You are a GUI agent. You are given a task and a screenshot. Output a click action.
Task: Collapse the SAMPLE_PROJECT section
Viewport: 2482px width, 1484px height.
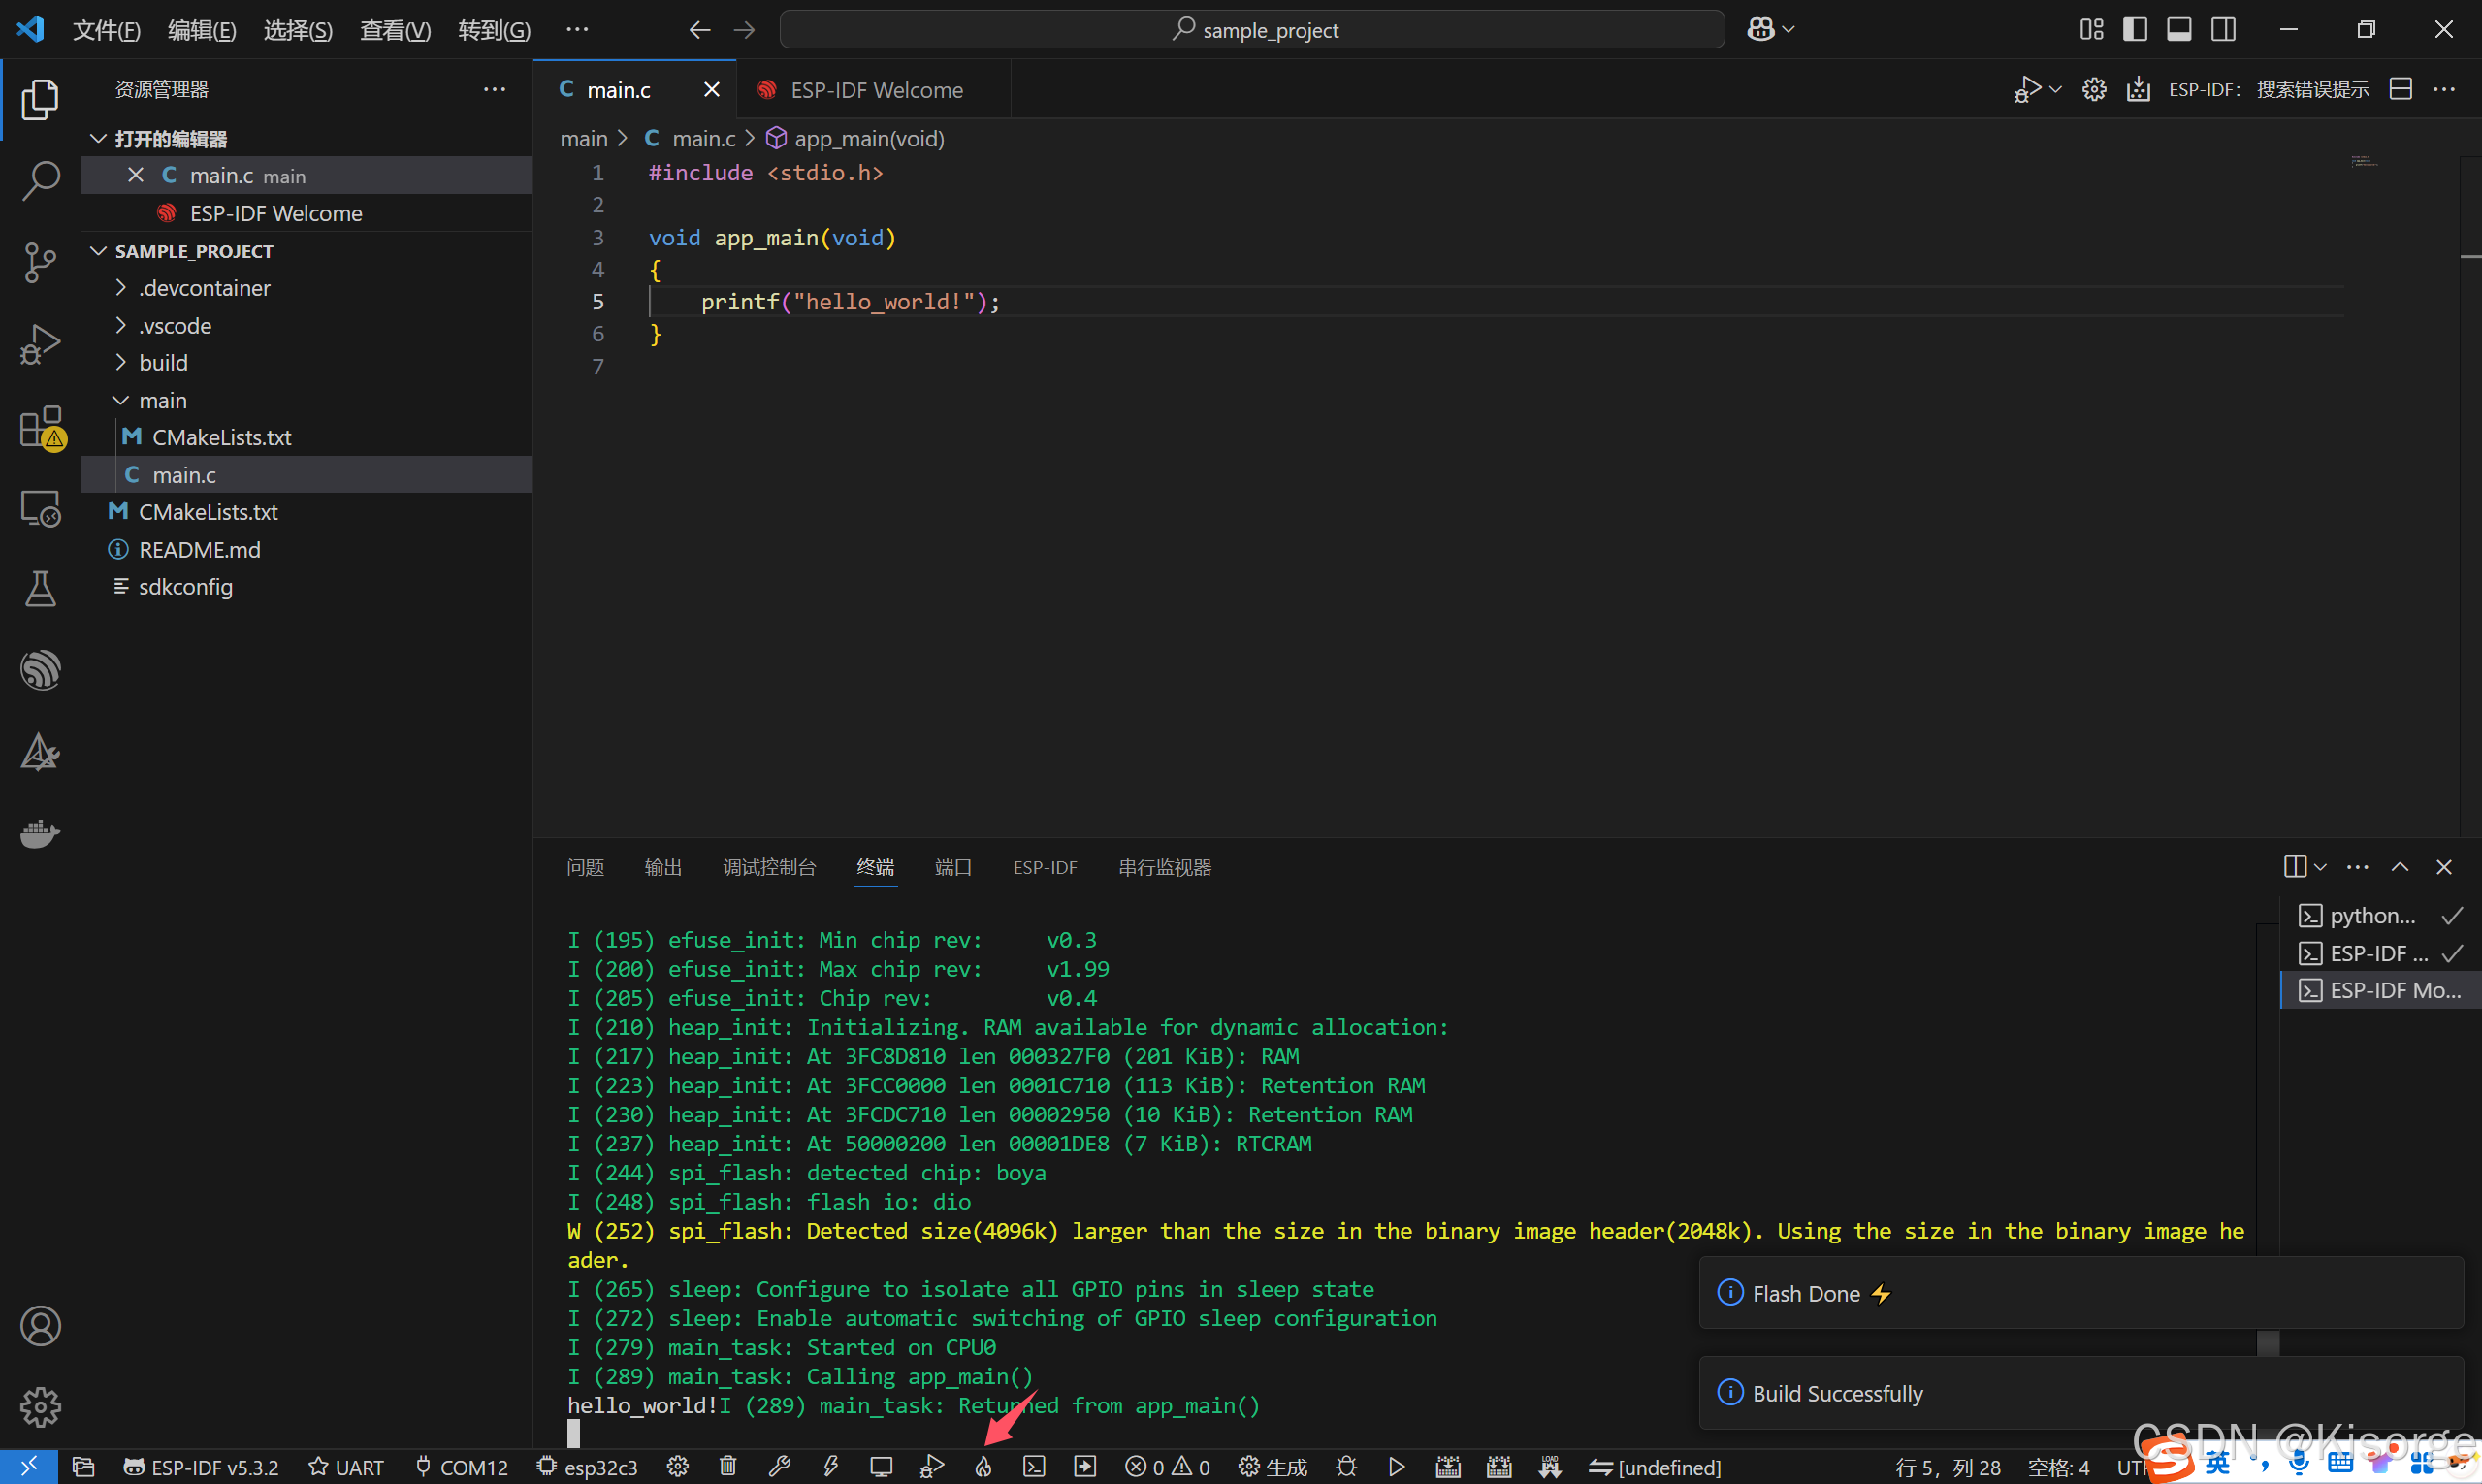coord(99,251)
